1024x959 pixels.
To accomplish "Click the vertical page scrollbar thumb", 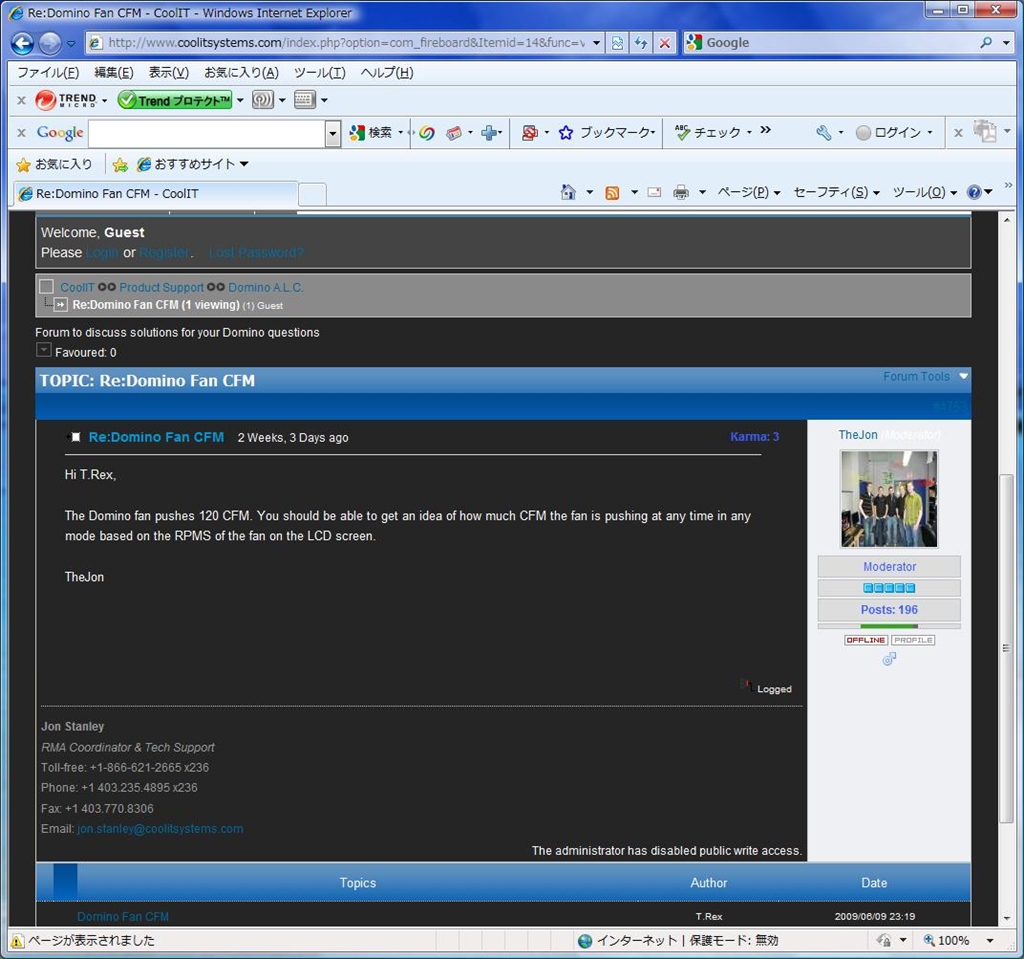I will click(x=1006, y=649).
